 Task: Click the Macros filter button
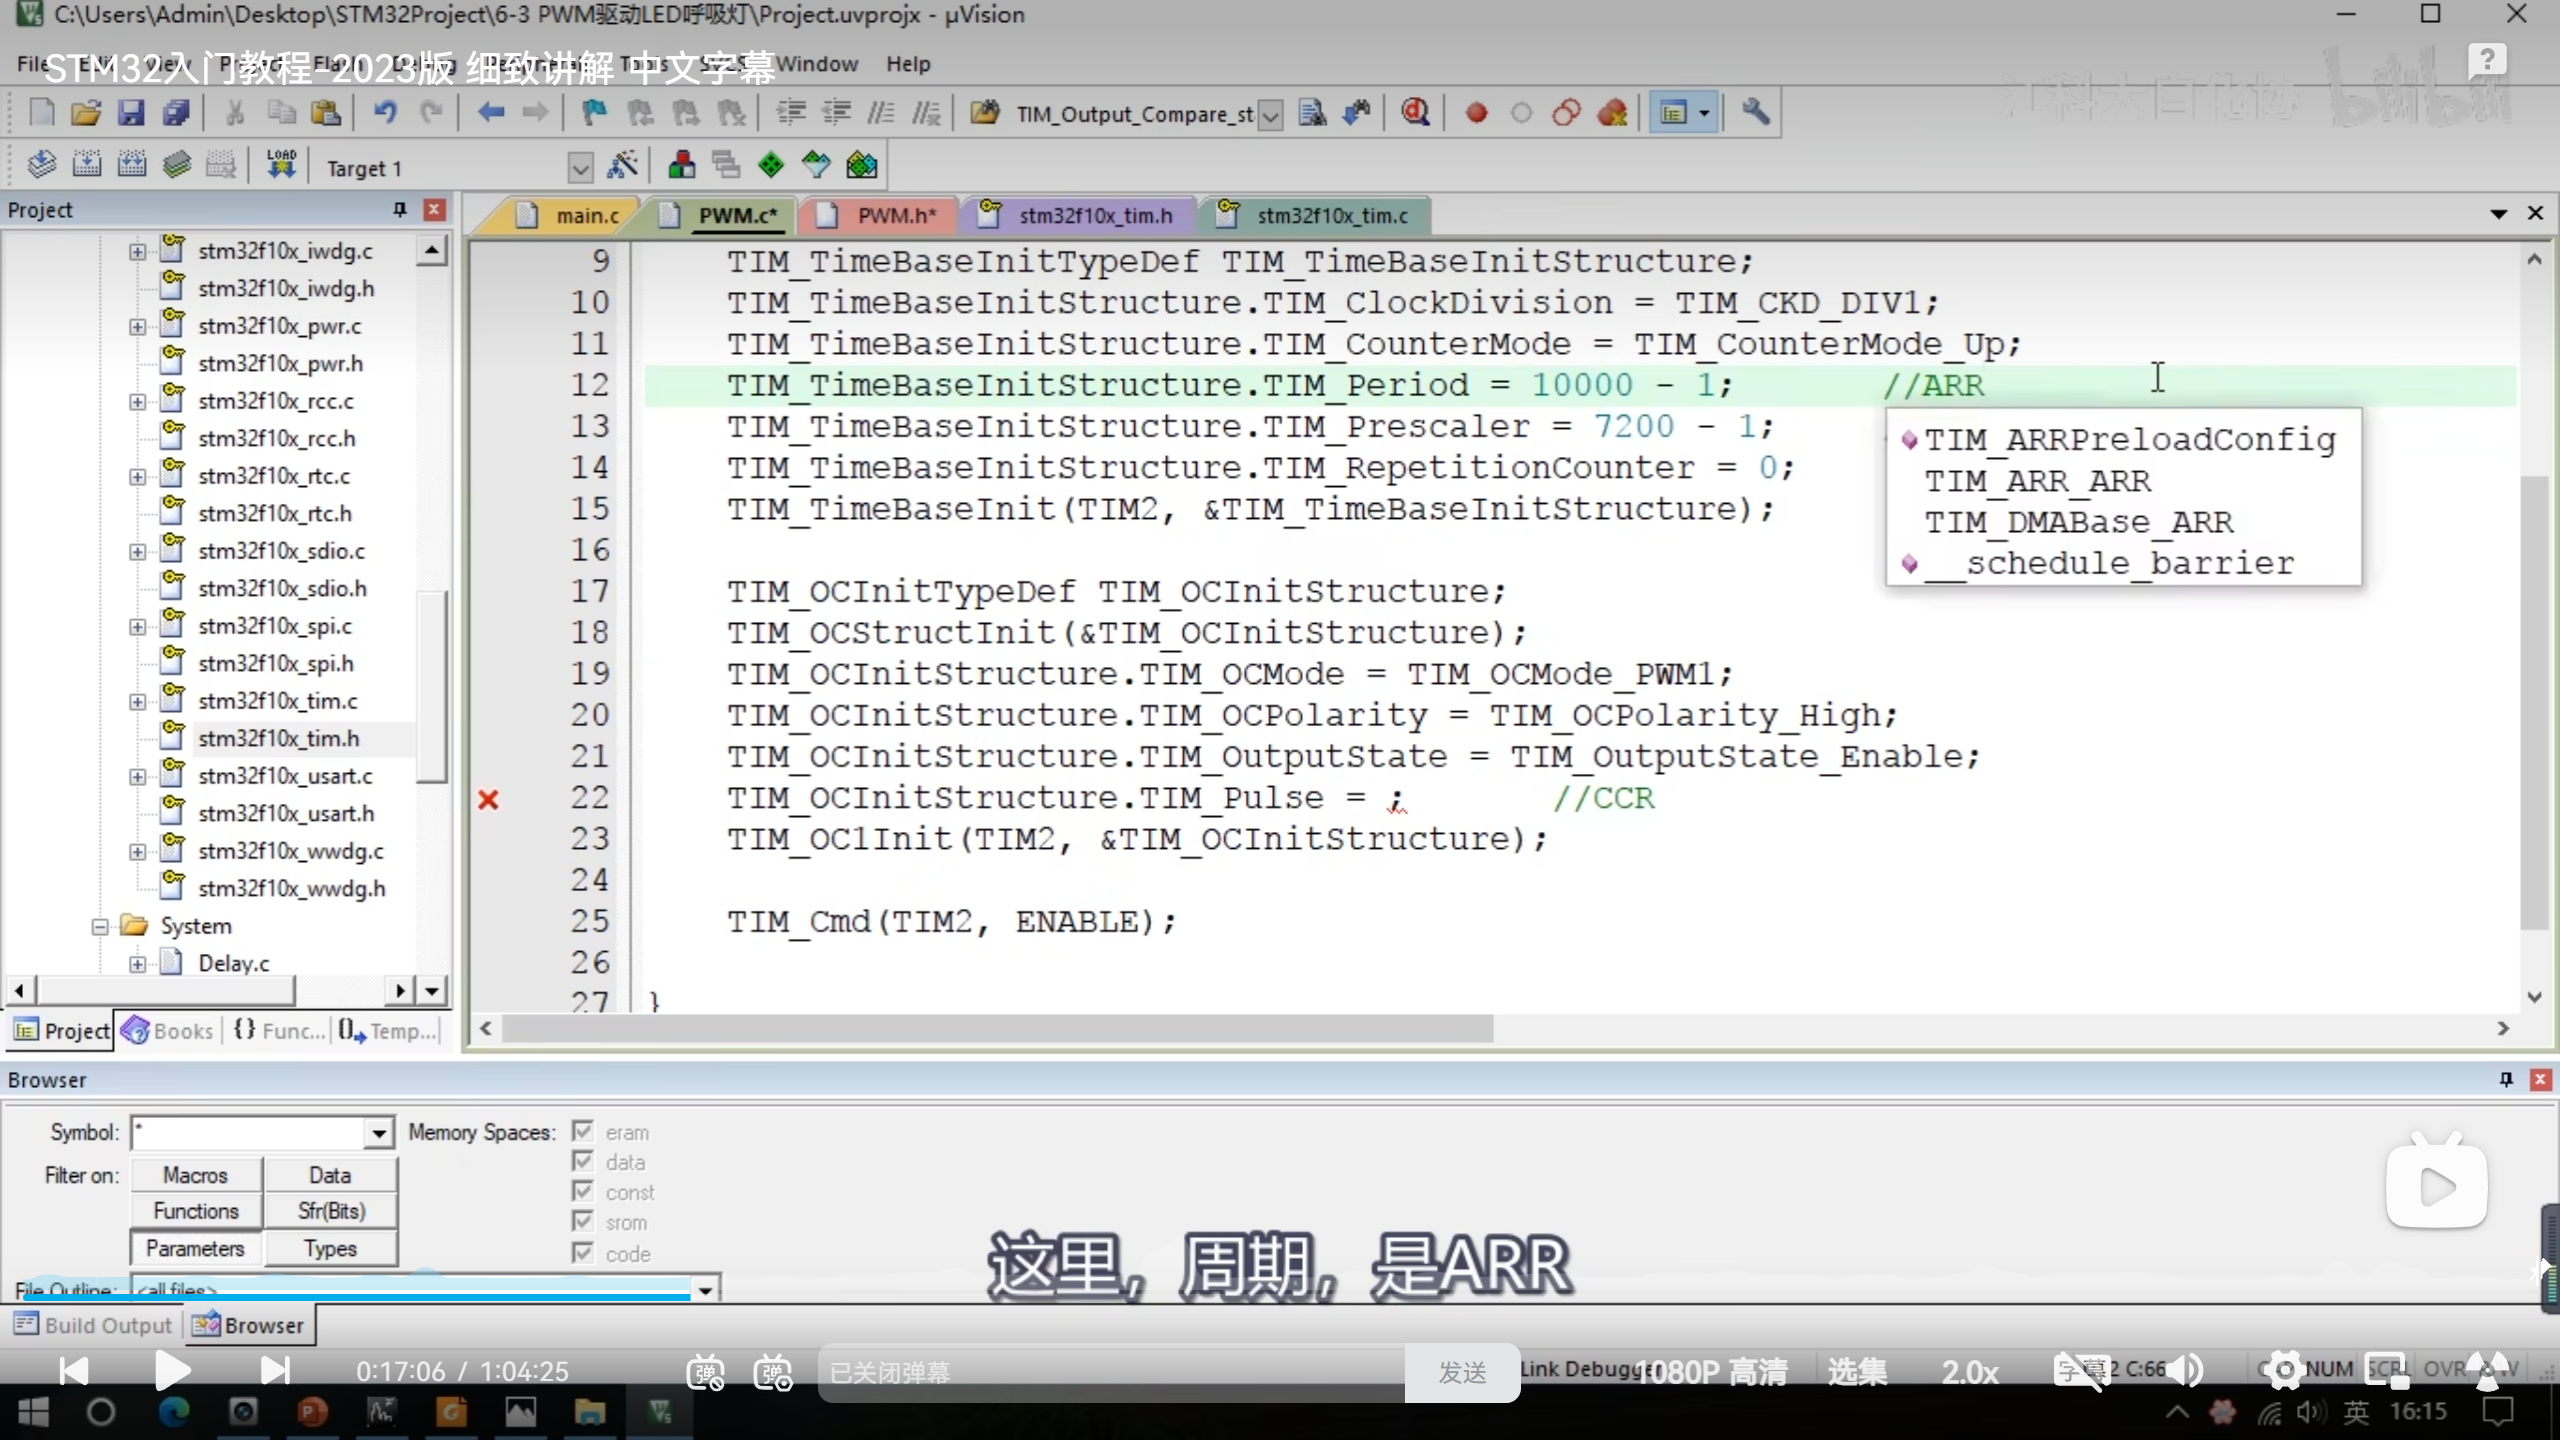click(x=196, y=1175)
